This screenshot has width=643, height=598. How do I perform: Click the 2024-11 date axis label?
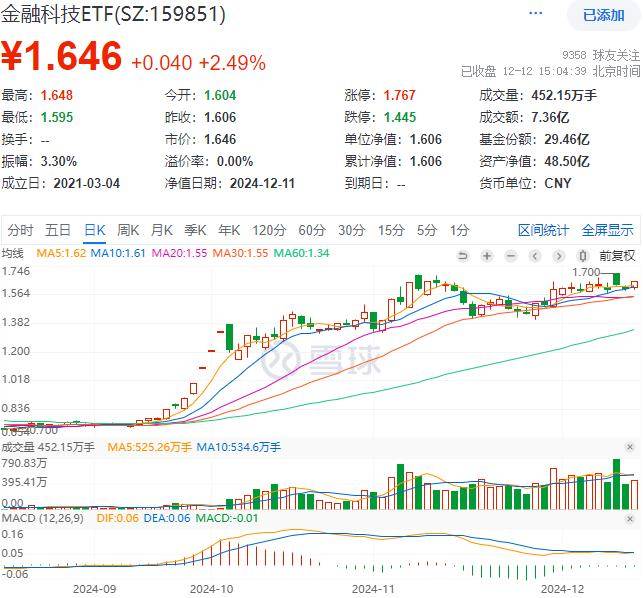pos(373,589)
